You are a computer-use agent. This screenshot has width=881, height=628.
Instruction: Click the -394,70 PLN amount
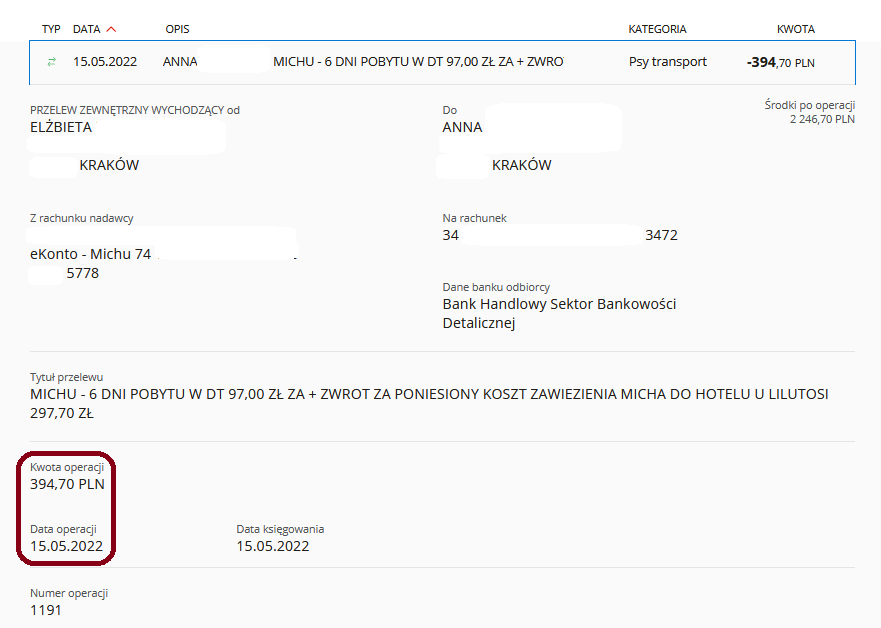pos(780,62)
